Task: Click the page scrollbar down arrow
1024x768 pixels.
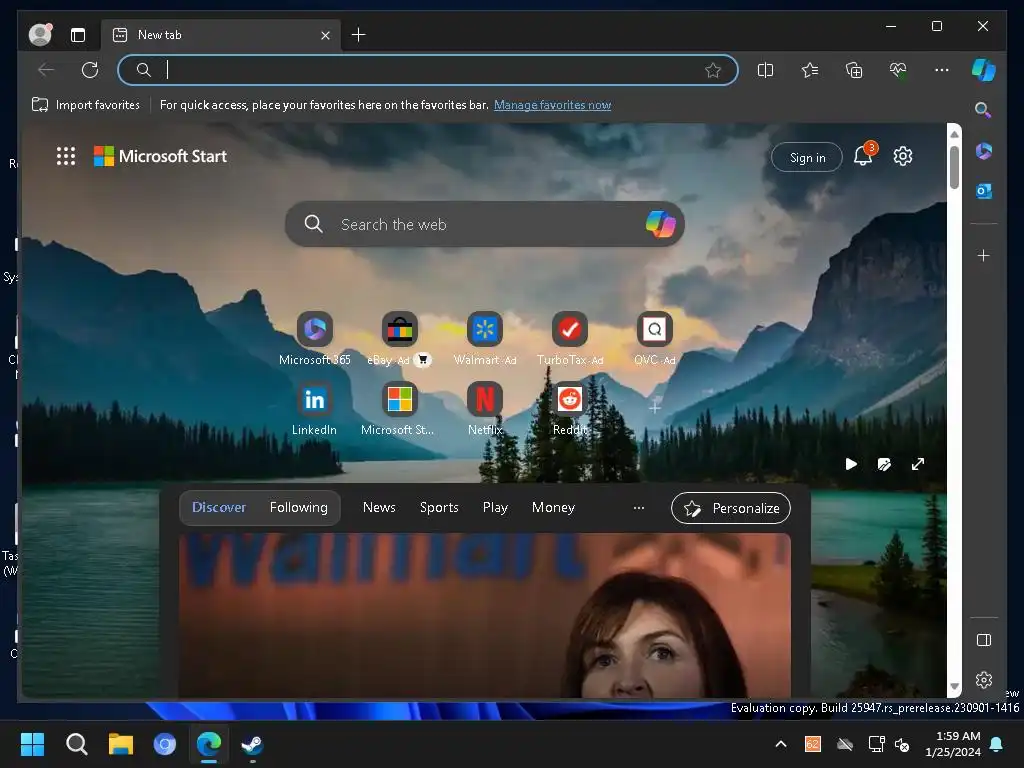Action: 954,686
